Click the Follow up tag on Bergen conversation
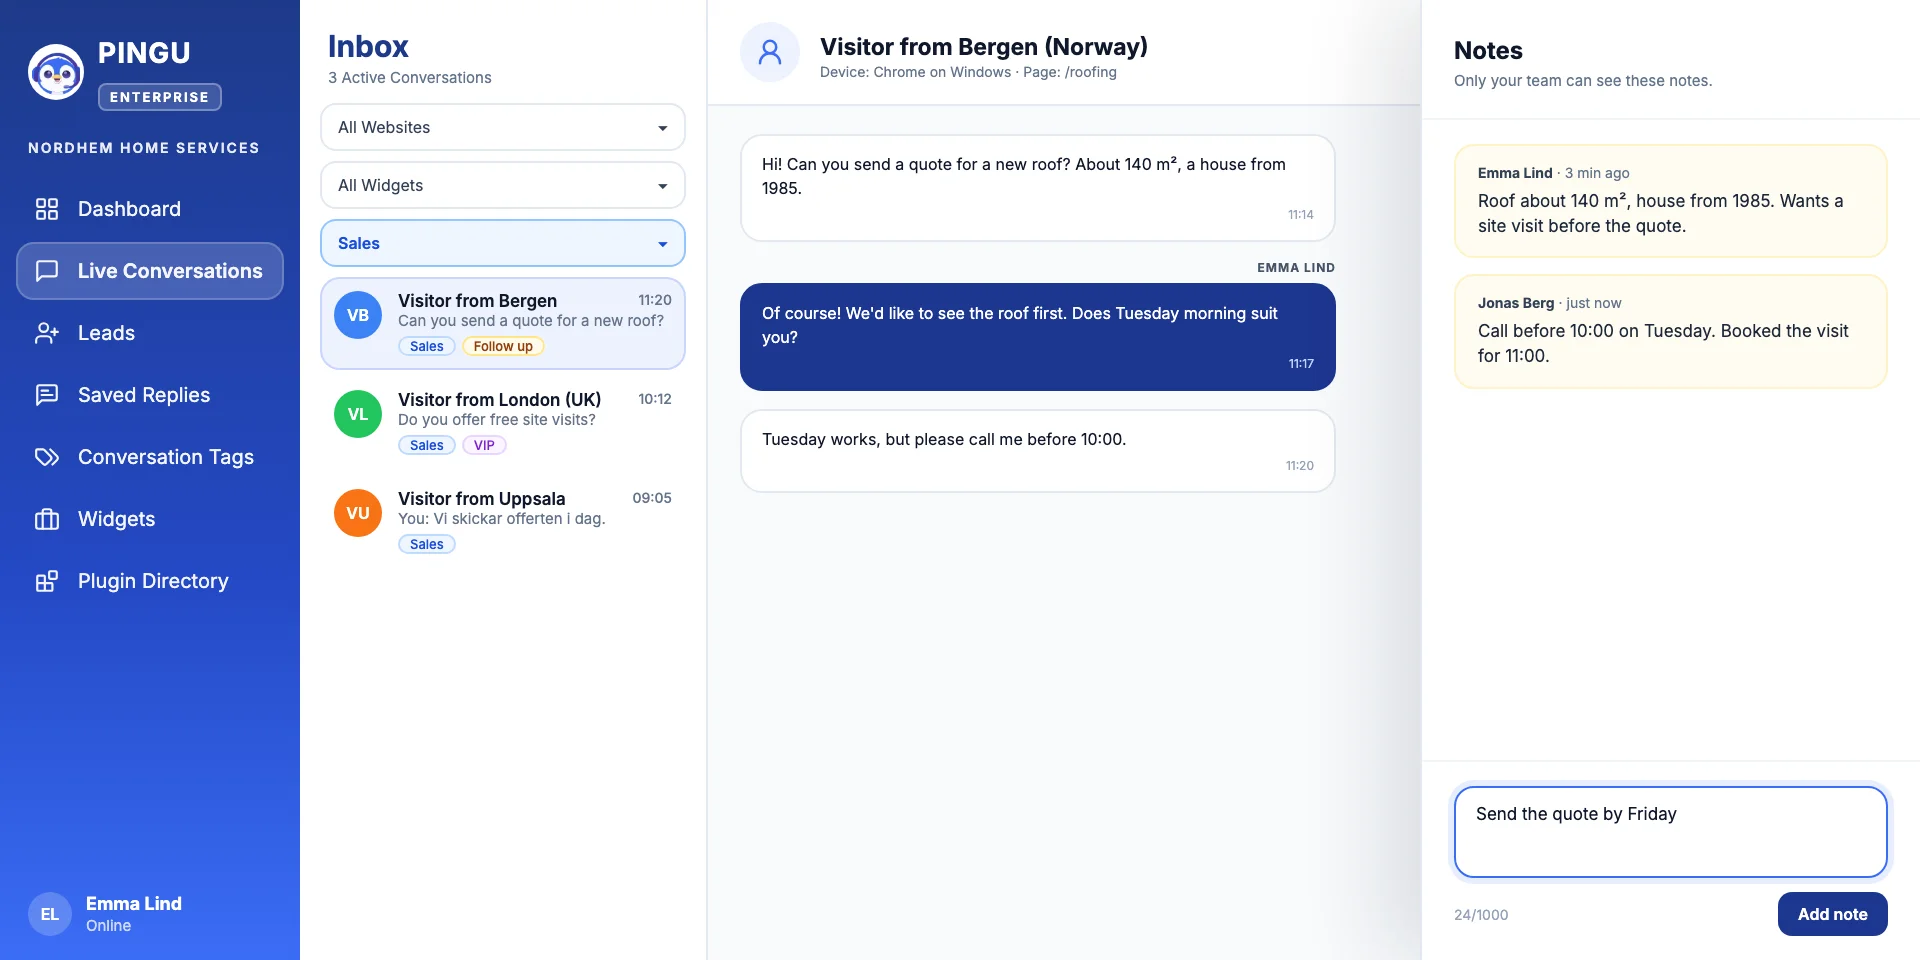The image size is (1920, 960). 503,346
